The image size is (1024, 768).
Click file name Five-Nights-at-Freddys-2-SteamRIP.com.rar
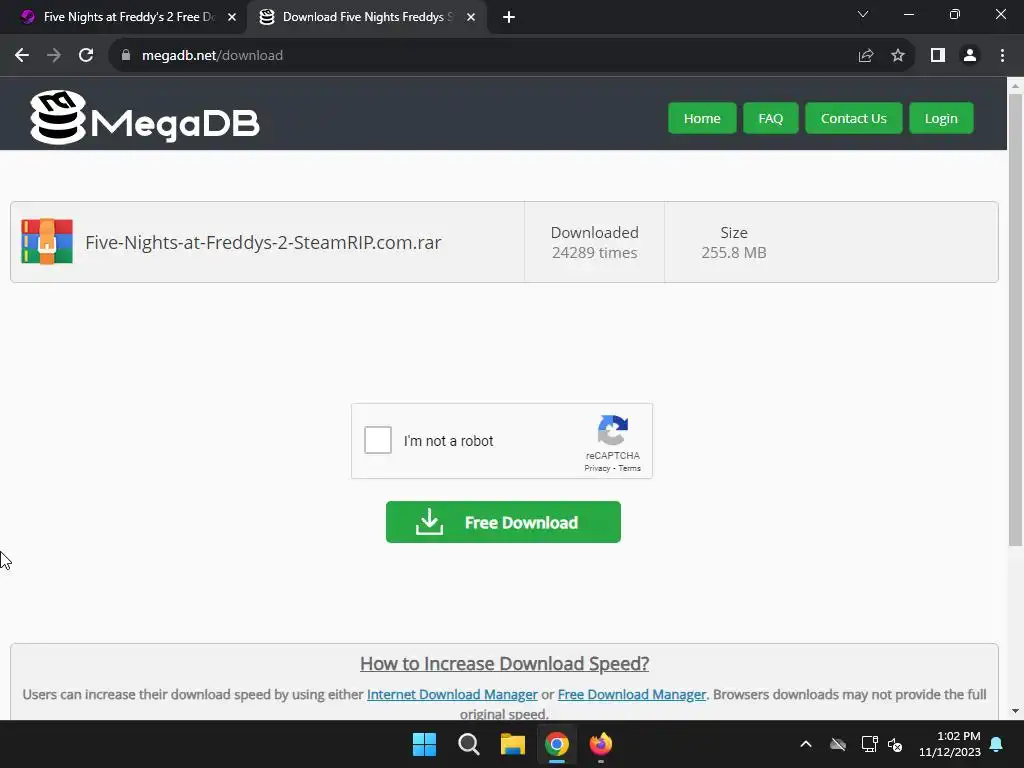[263, 242]
